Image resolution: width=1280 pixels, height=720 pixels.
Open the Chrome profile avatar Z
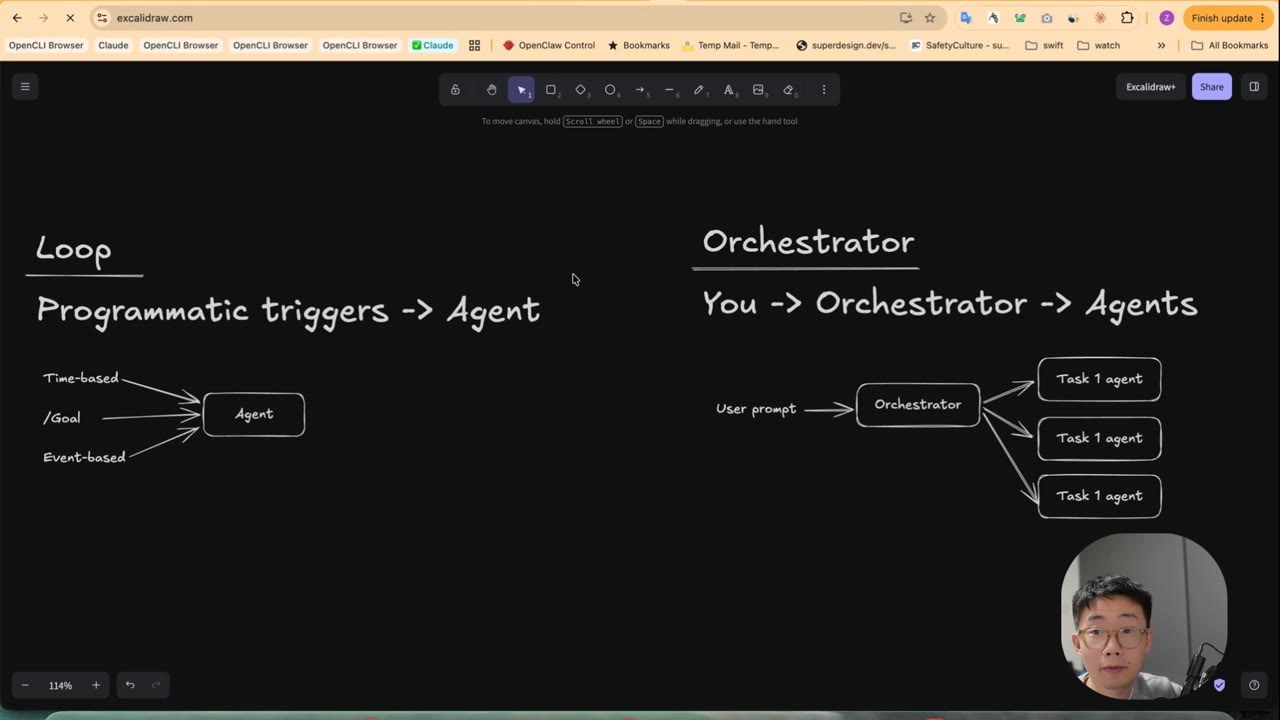[1166, 18]
